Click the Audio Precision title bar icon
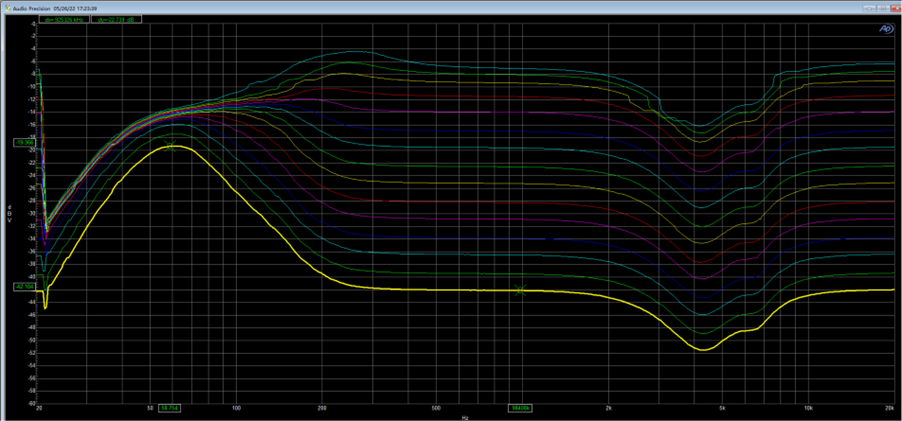902x421 pixels. (7, 9)
